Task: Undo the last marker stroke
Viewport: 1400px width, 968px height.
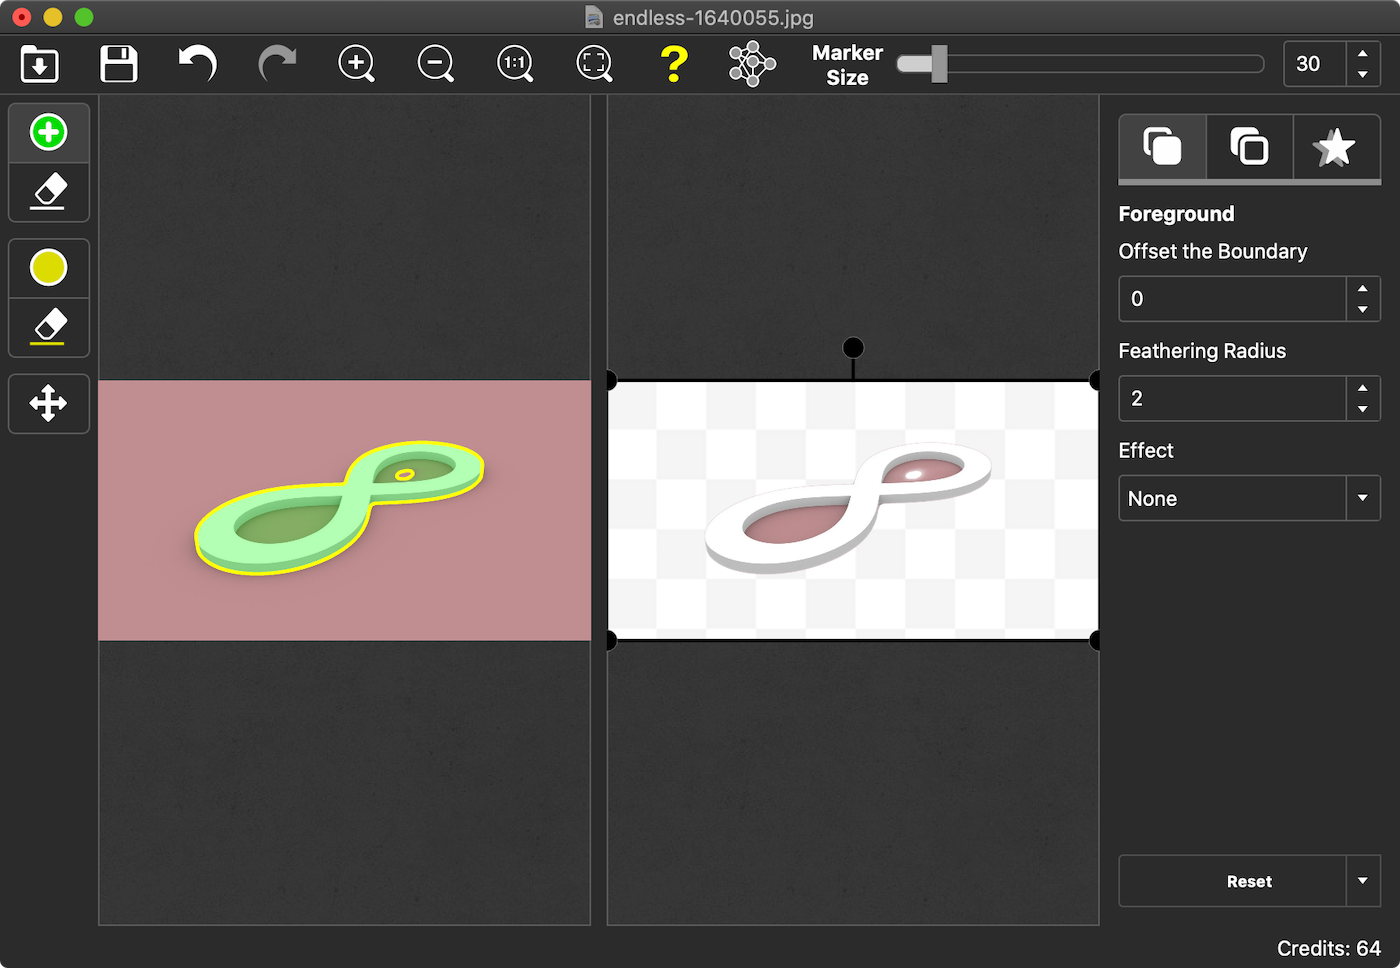Action: tap(197, 64)
